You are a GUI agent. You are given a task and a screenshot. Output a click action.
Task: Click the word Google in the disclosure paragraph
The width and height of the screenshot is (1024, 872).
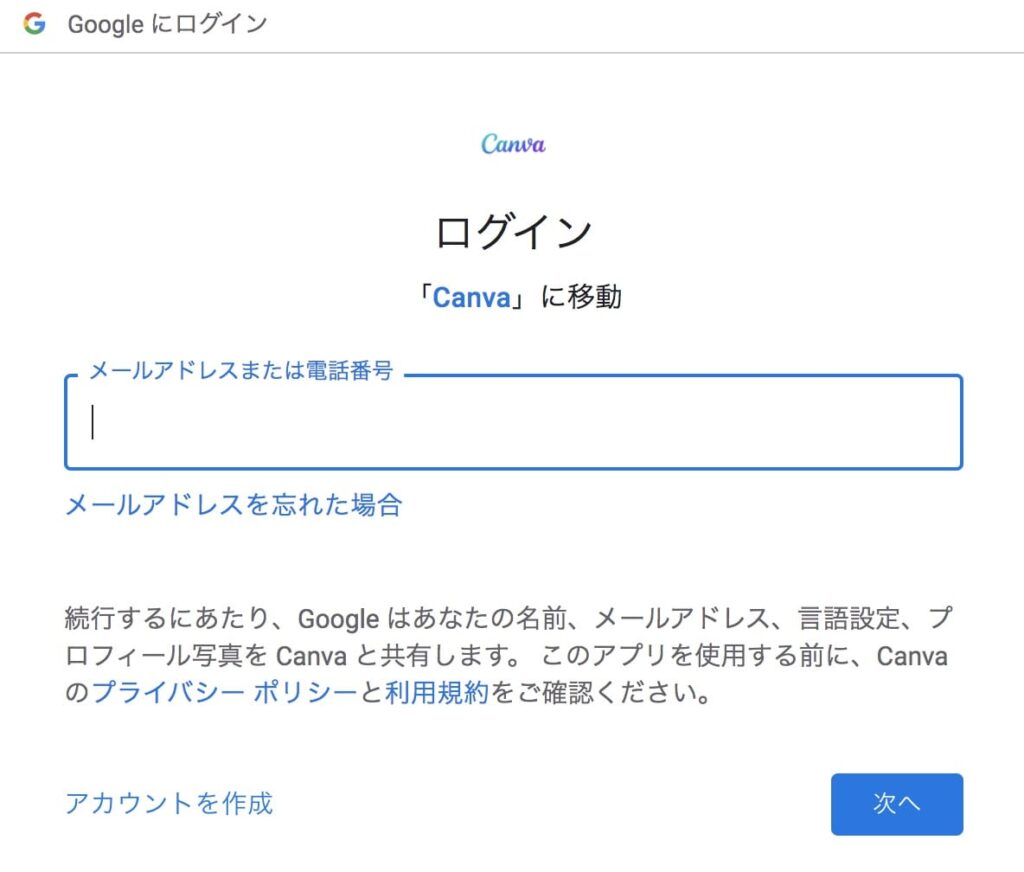pos(338,619)
